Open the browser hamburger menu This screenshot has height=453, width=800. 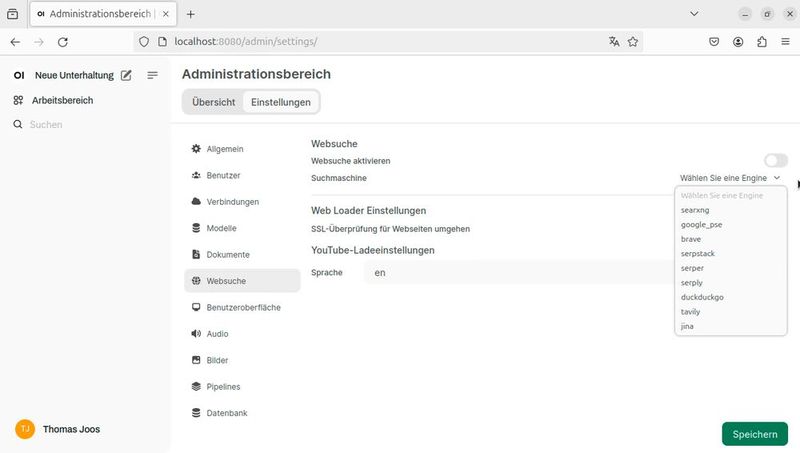click(786, 42)
